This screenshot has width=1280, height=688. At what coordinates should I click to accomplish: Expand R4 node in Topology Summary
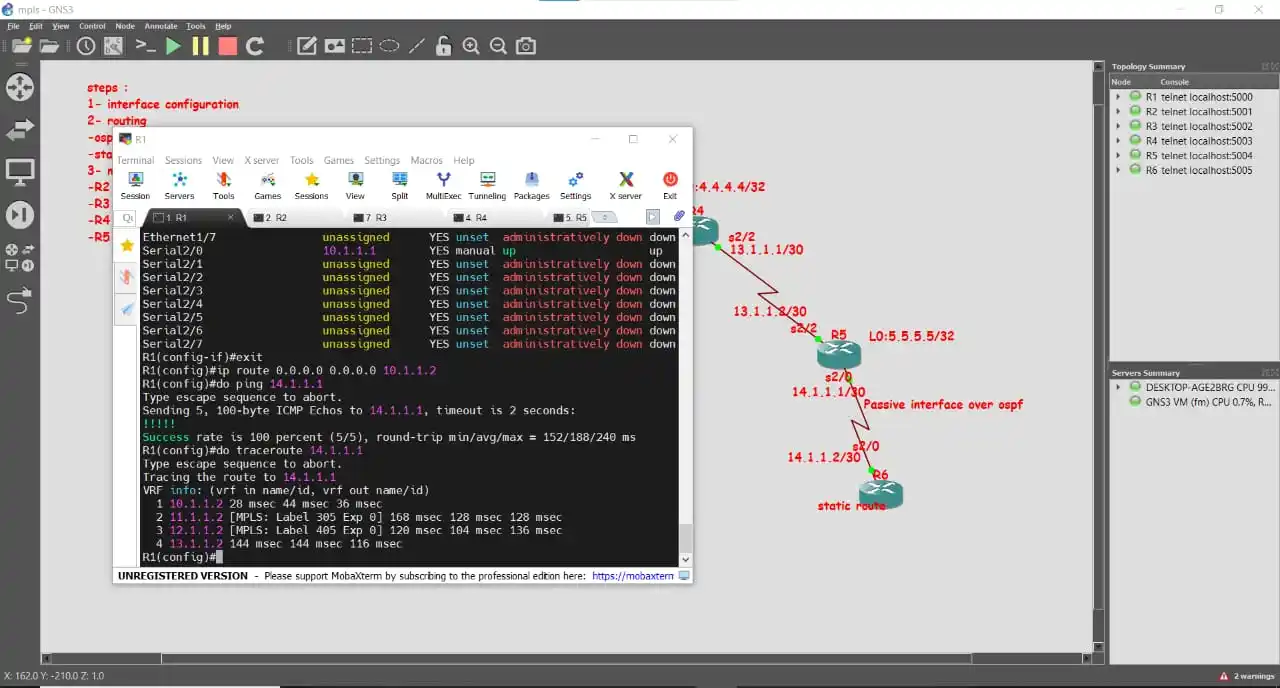[1119, 141]
